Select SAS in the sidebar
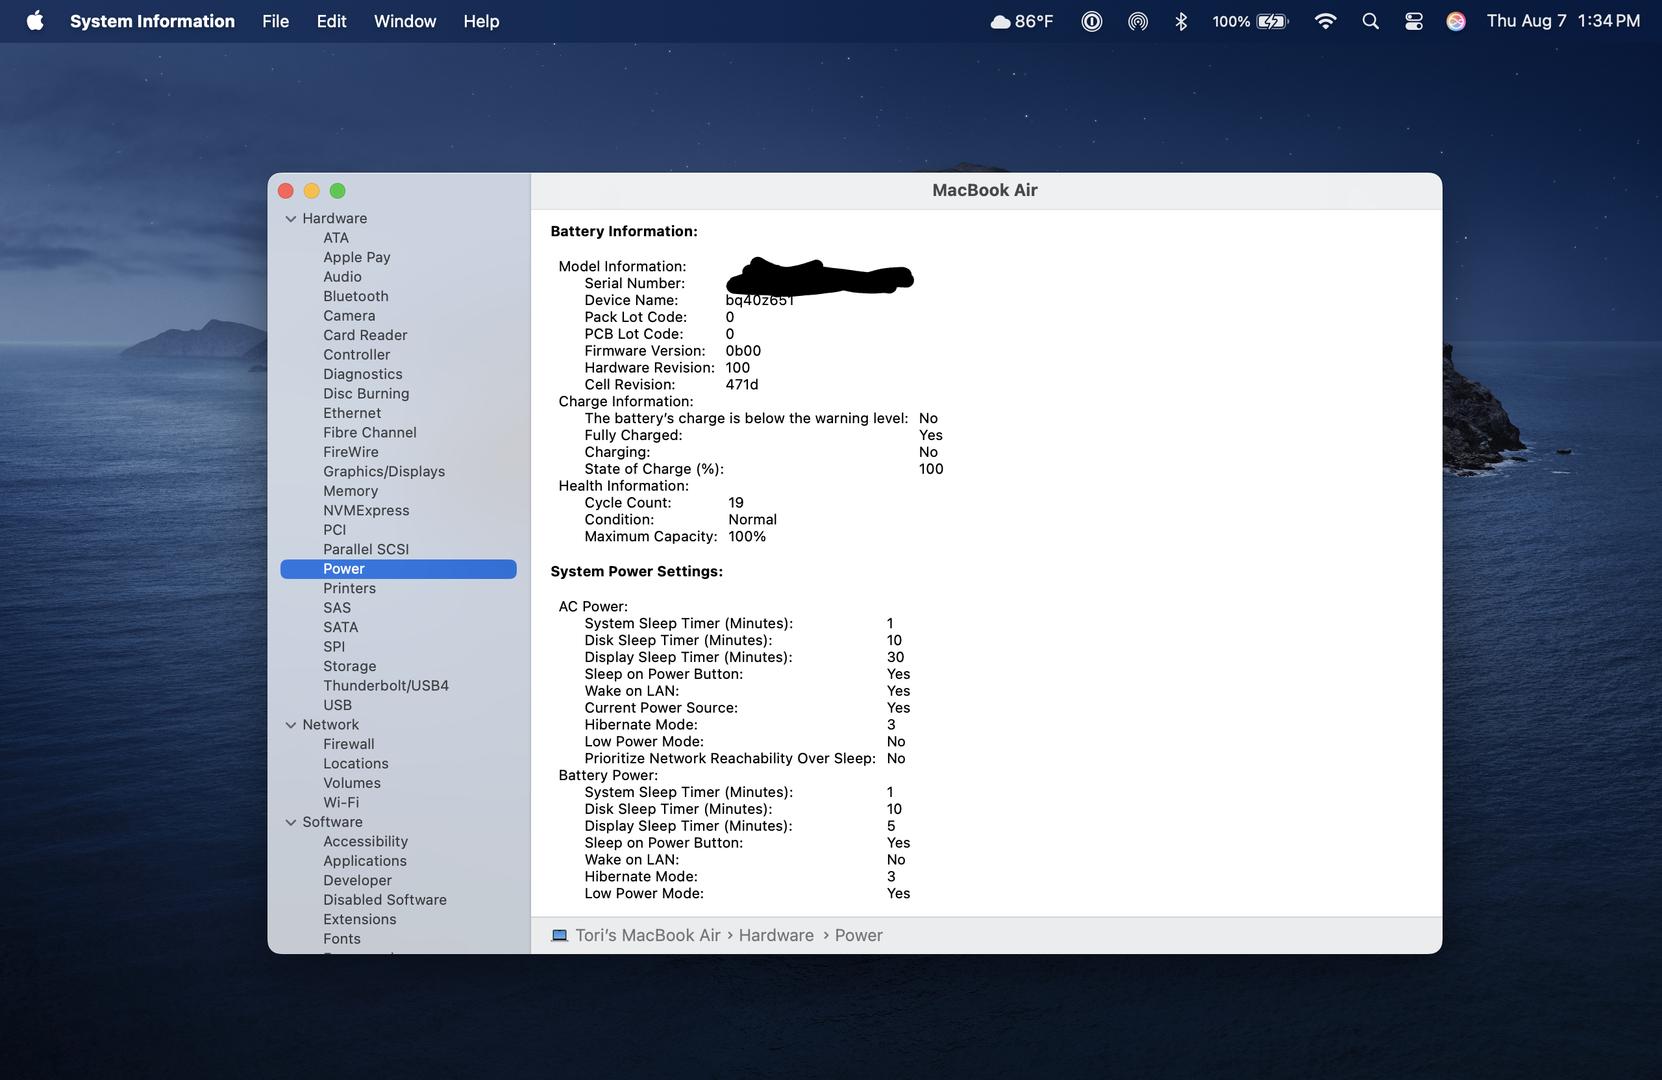Viewport: 1662px width, 1080px height. pyautogui.click(x=337, y=608)
